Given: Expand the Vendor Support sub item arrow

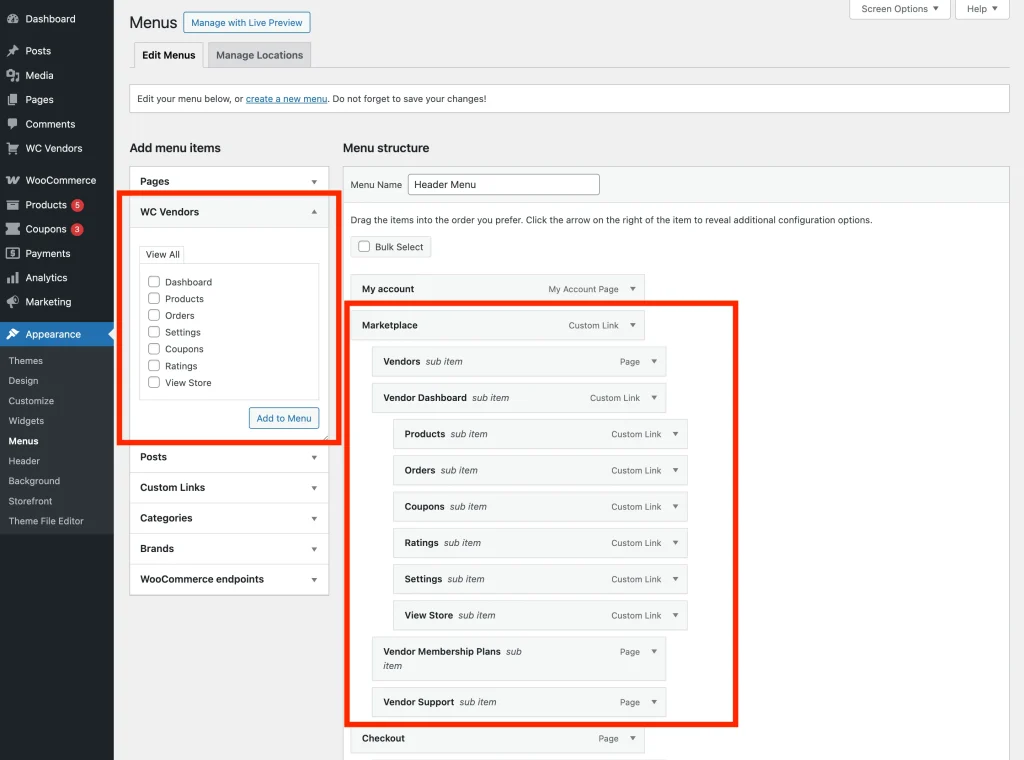Looking at the screenshot, I should point(654,702).
